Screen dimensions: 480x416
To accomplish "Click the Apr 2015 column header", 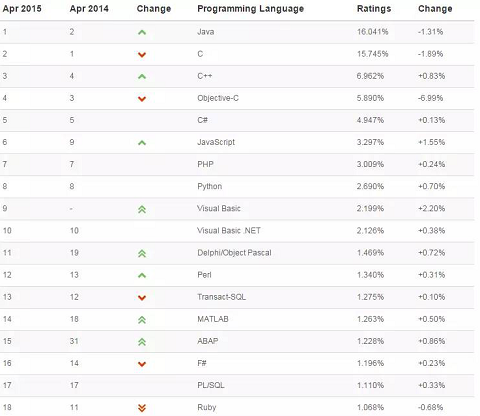I will click(x=22, y=9).
